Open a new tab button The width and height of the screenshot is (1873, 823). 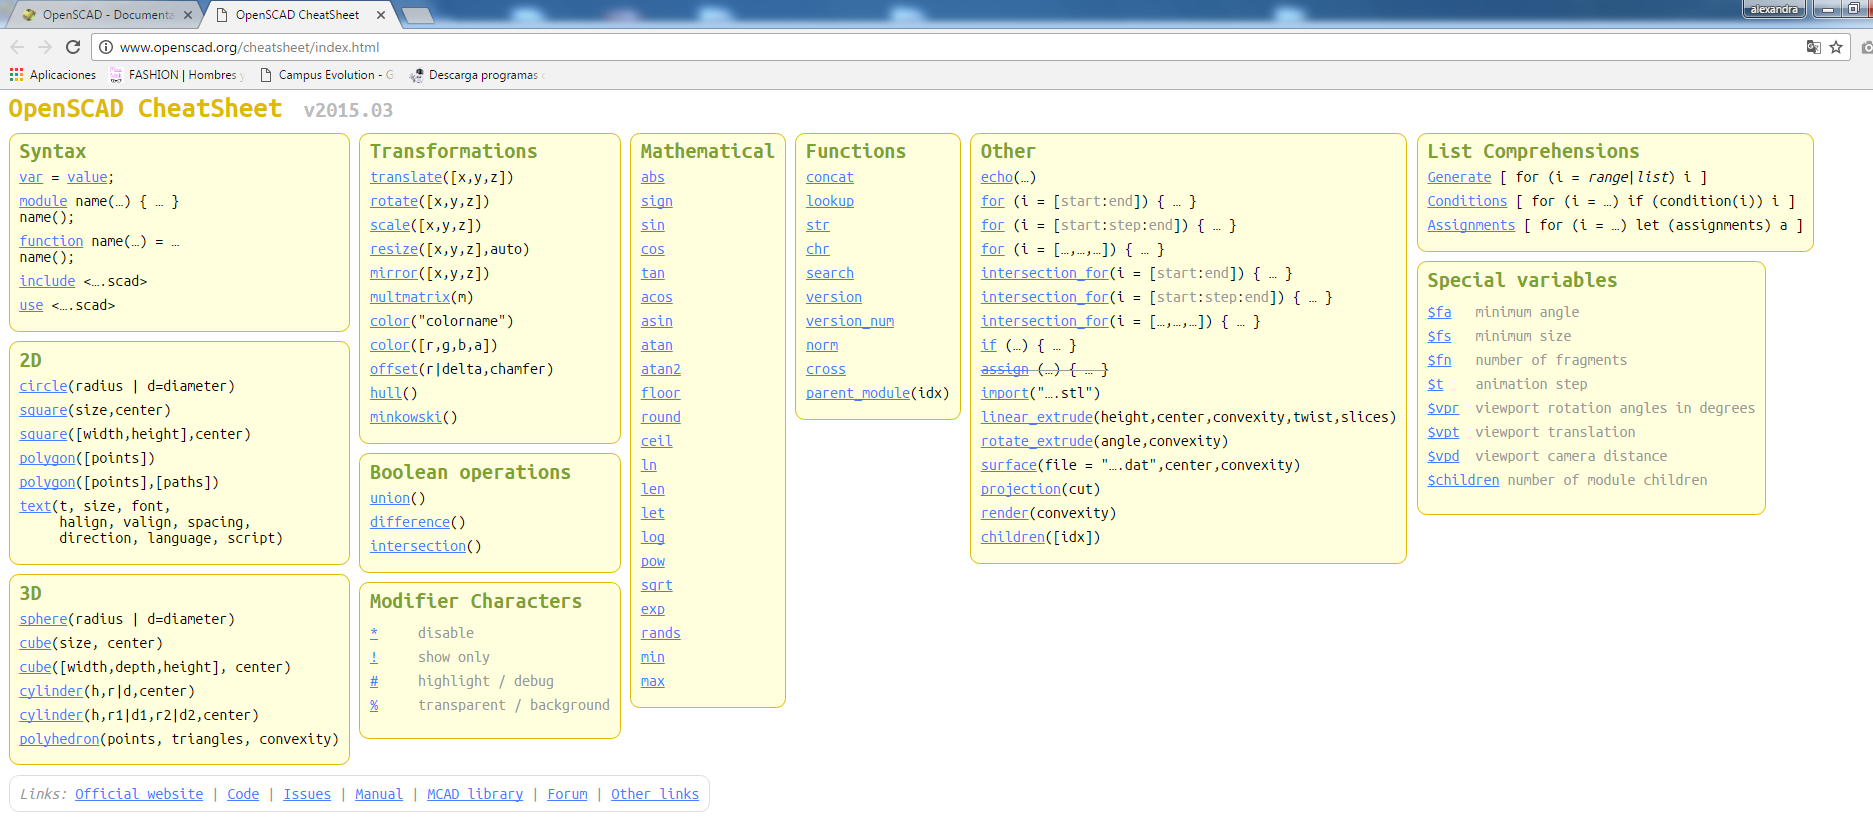point(417,15)
